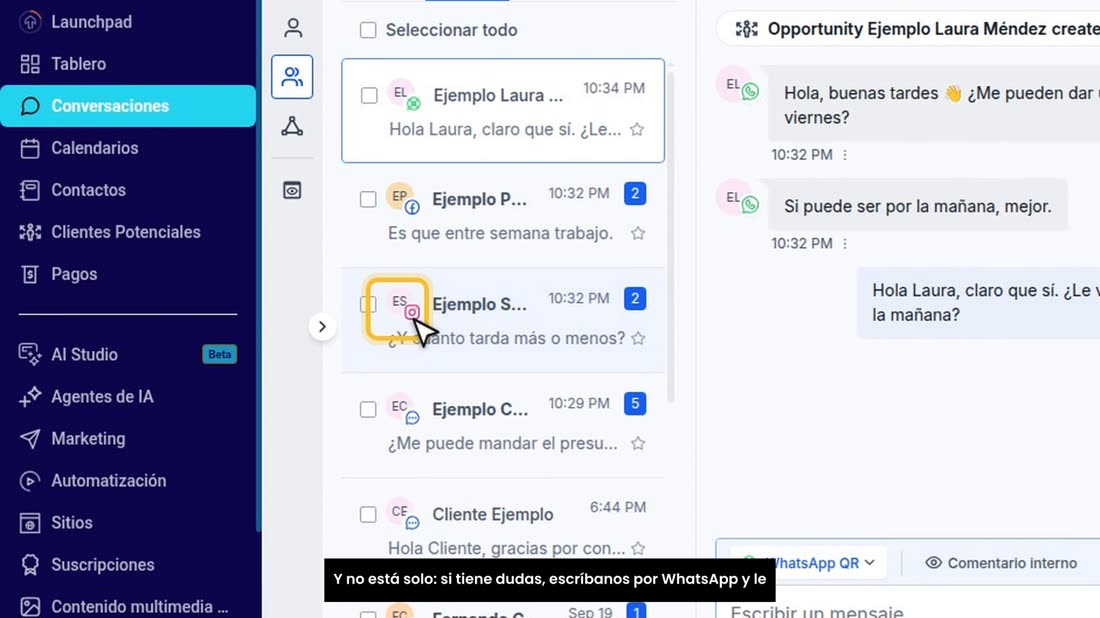Click the Pagos icon in sidebar

(x=29, y=274)
